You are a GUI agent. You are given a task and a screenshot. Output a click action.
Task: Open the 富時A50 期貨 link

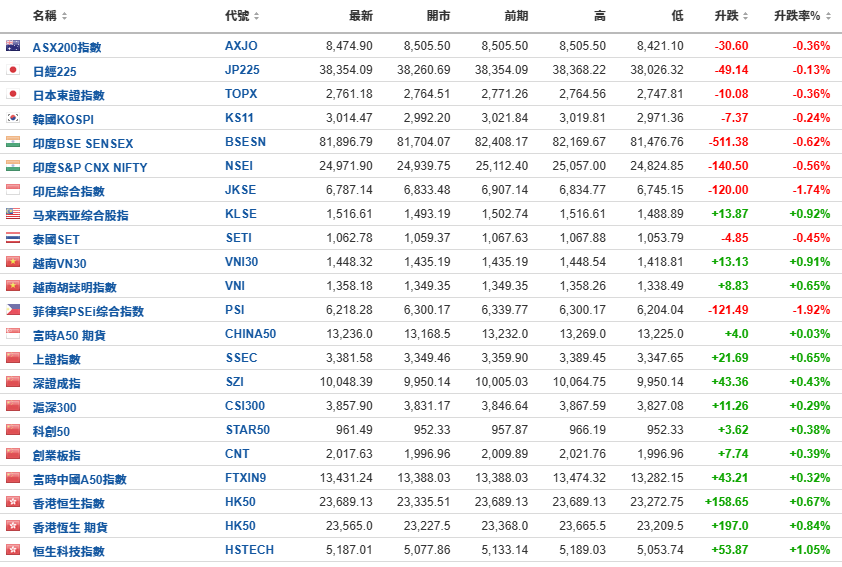click(69, 336)
